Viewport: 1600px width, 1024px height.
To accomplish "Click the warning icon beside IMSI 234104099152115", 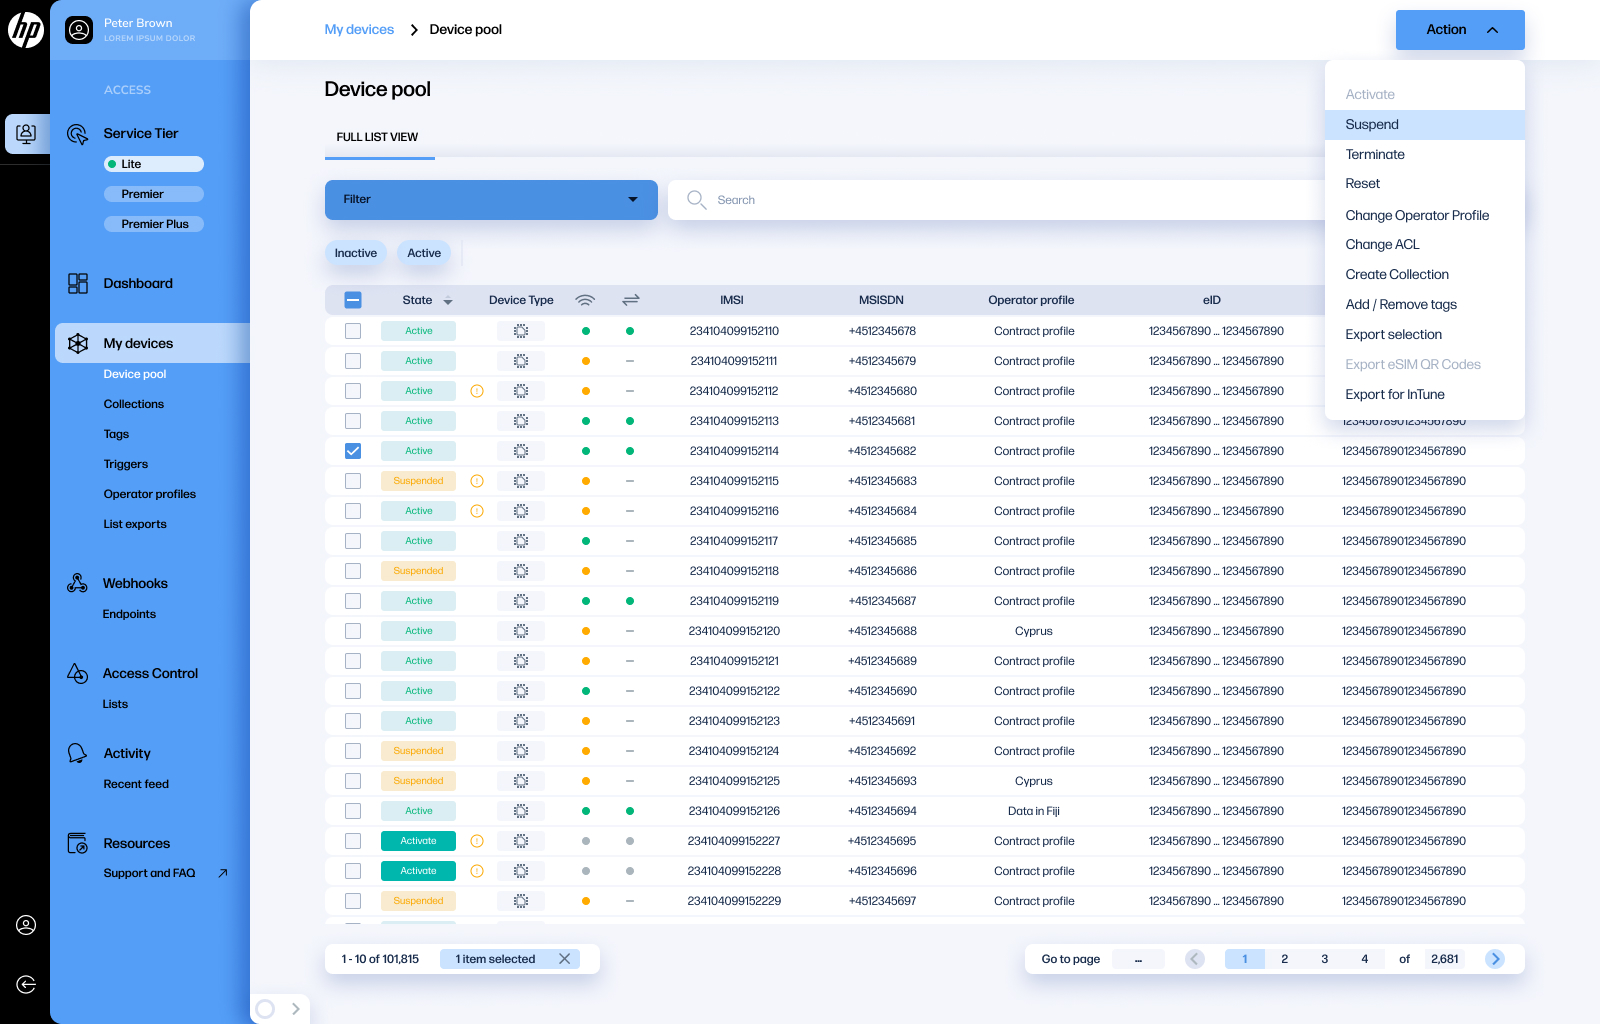I will [477, 481].
